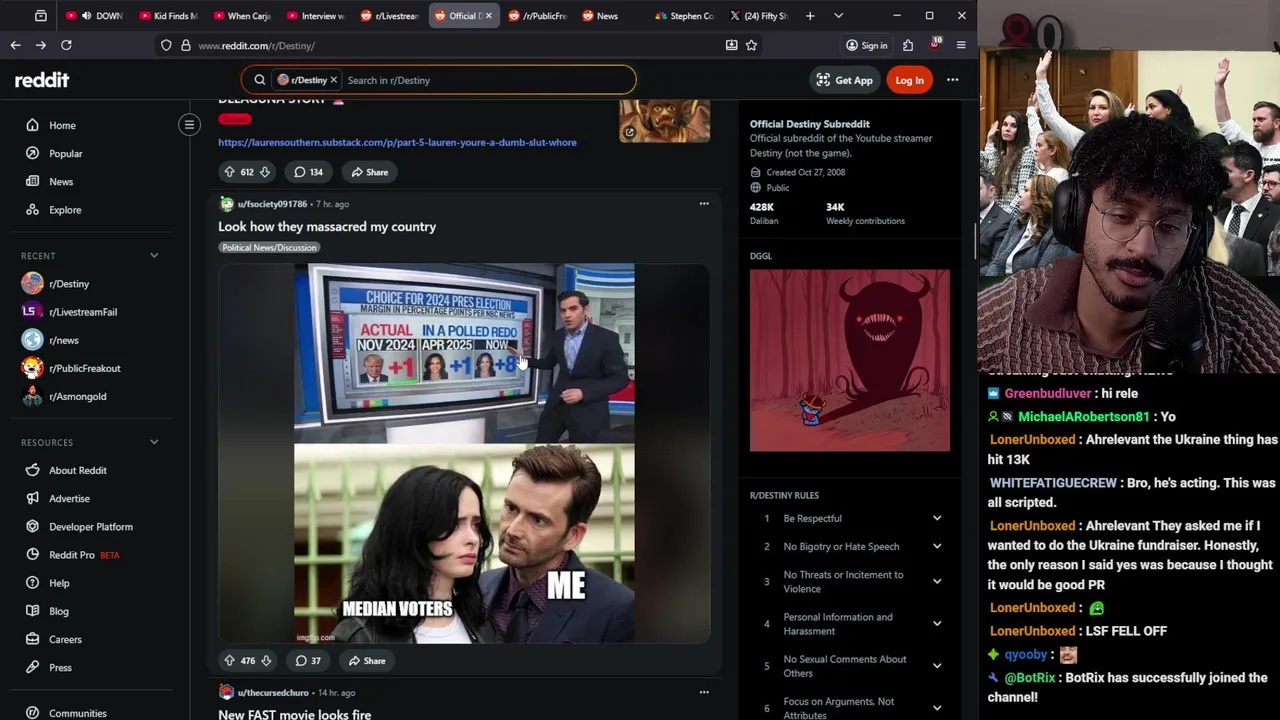Open three-dot menu for u/fsociety091786 post
This screenshot has height=720, width=1280.
pyautogui.click(x=704, y=204)
